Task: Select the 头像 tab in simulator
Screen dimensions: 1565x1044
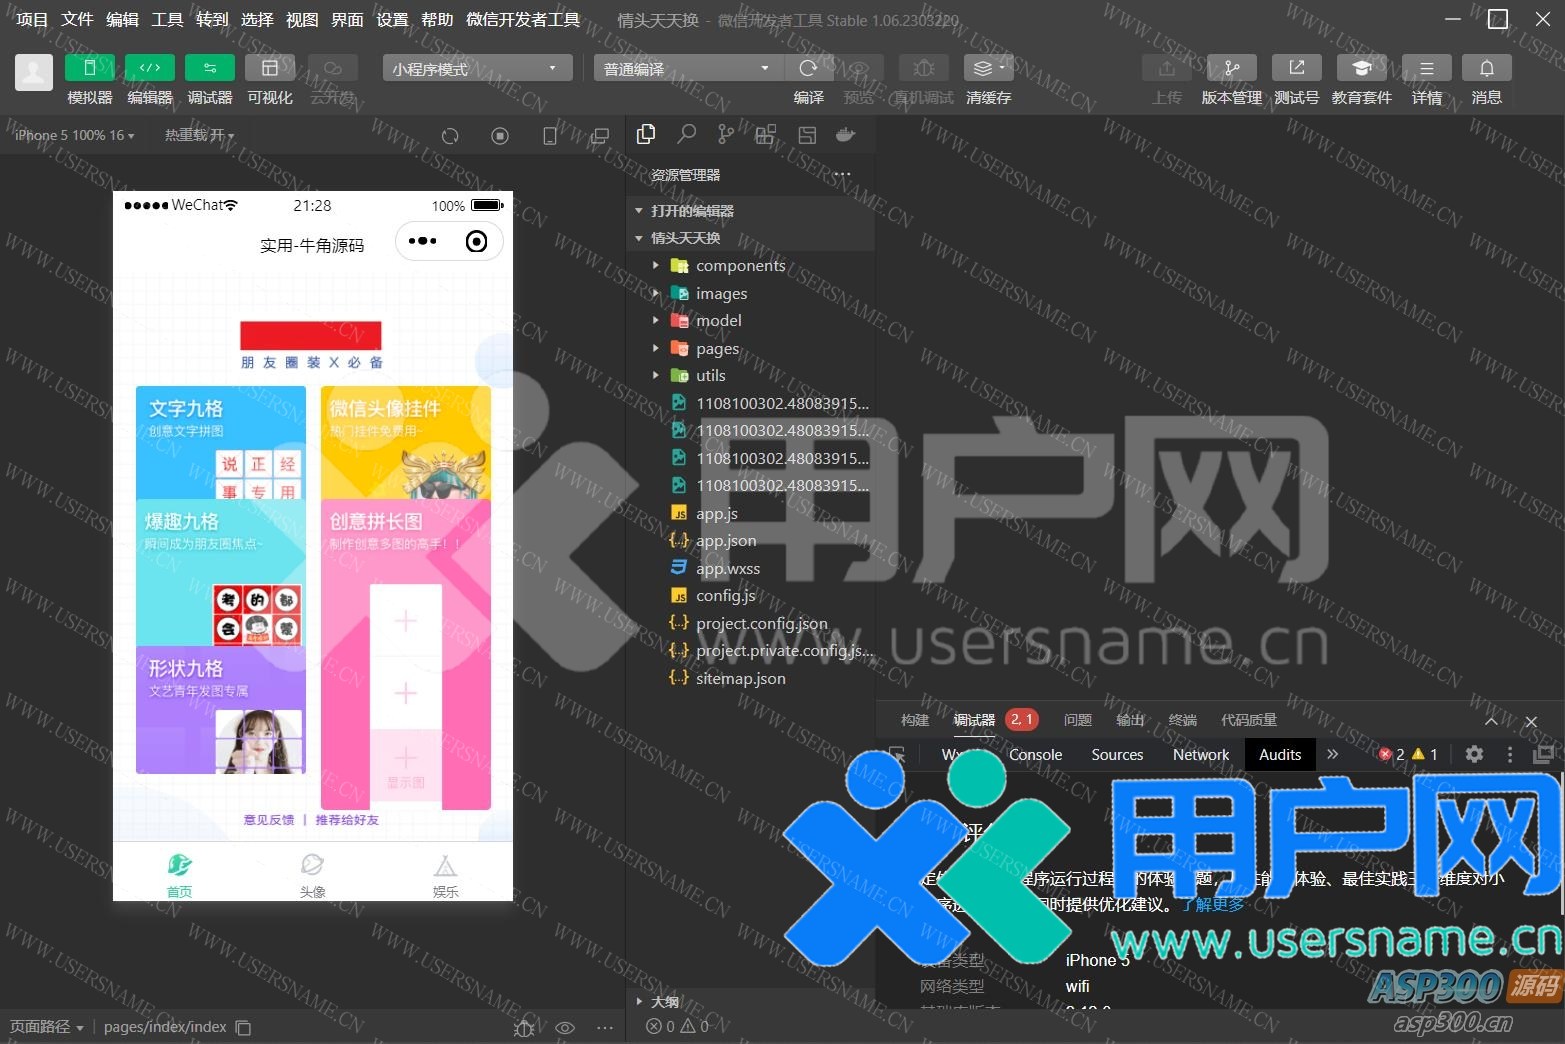Action: tap(312, 875)
